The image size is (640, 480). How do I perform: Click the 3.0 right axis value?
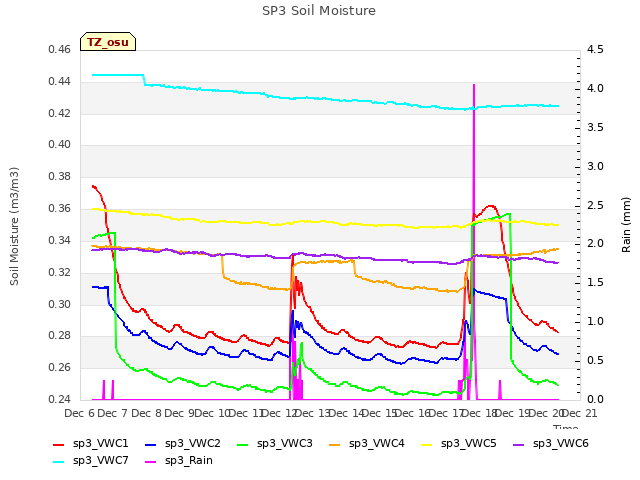[x=595, y=167]
